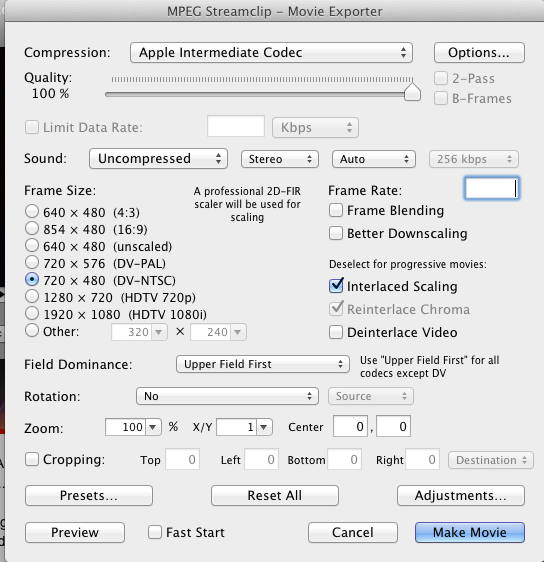This screenshot has height=562, width=544.
Task: Open the Rotation dropdown
Action: click(x=227, y=396)
